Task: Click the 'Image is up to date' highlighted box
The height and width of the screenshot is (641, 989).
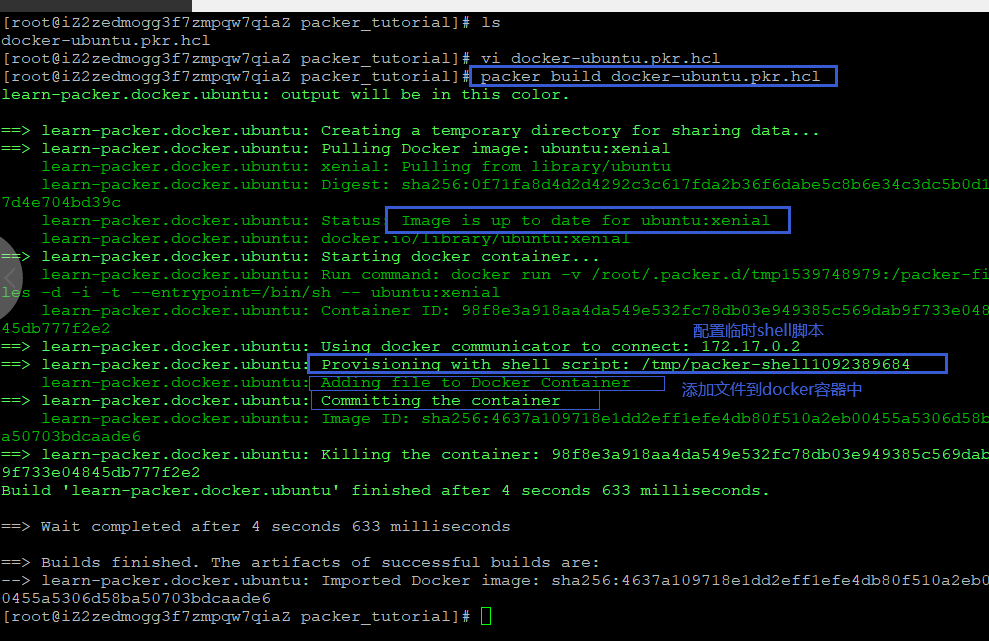Action: click(x=587, y=220)
